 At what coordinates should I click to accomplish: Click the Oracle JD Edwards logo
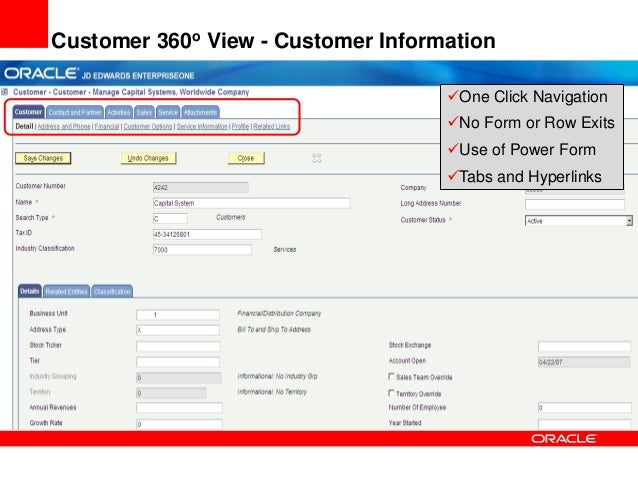tap(99, 74)
